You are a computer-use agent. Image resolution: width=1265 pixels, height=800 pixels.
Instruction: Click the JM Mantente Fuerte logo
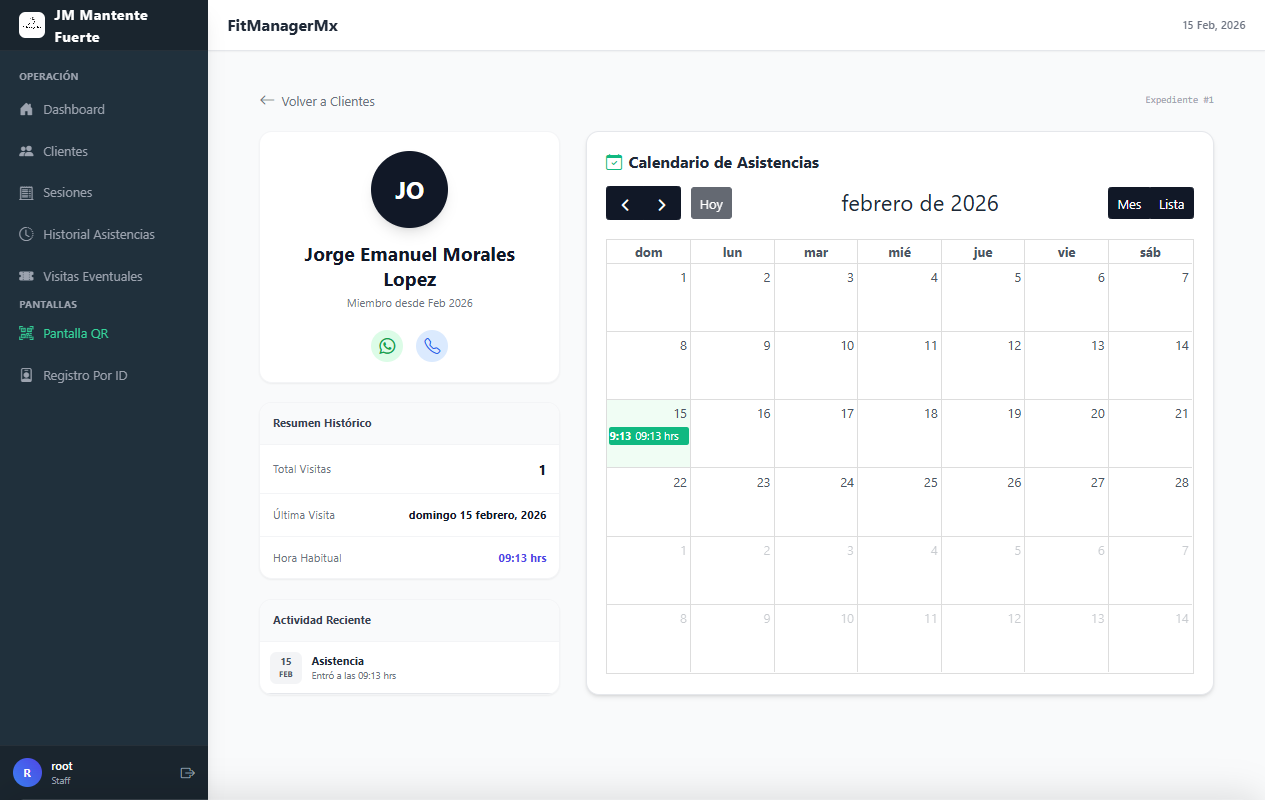click(32, 25)
